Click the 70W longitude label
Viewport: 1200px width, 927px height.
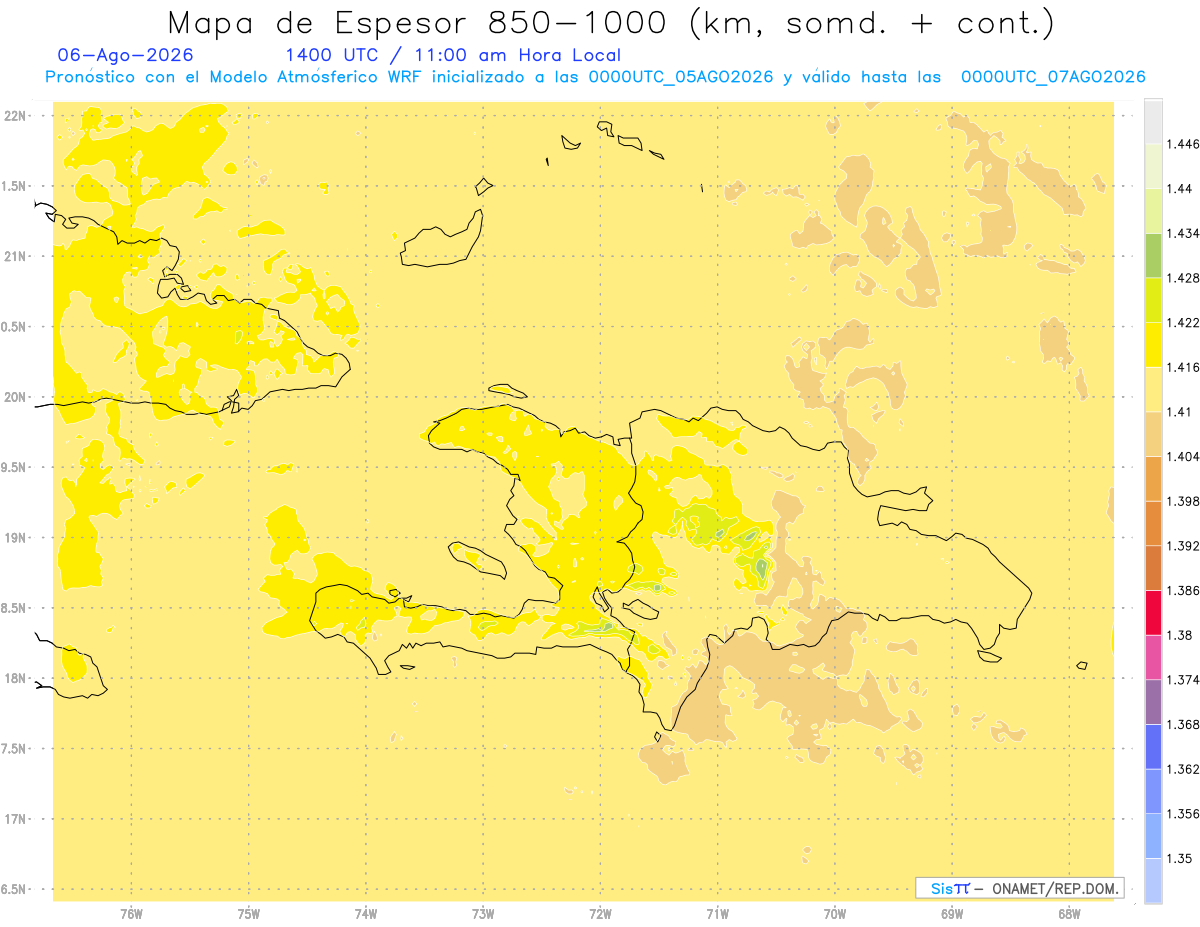click(834, 913)
